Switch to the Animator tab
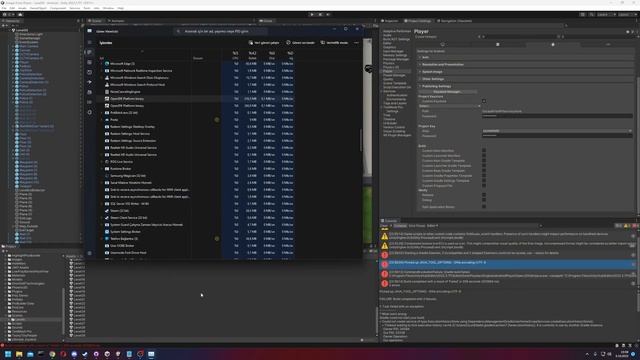This screenshot has width=640, height=360. 116,21
